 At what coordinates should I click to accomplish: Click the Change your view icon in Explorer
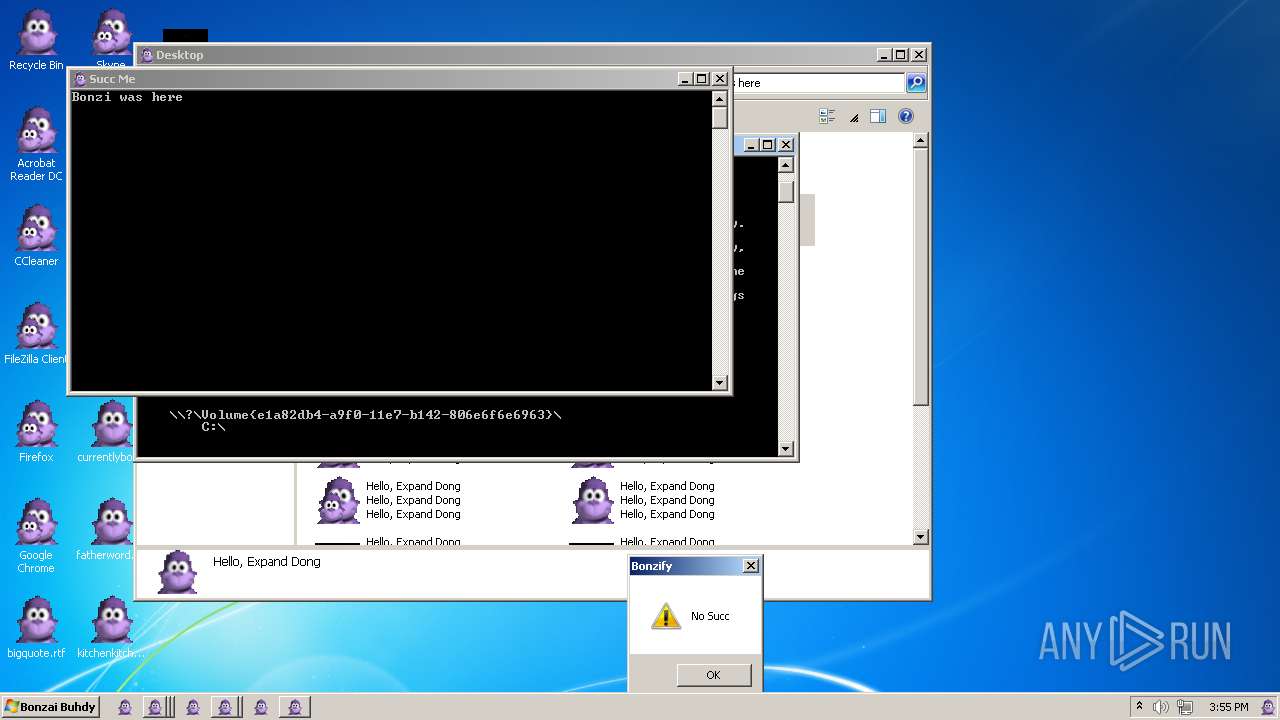coord(827,116)
